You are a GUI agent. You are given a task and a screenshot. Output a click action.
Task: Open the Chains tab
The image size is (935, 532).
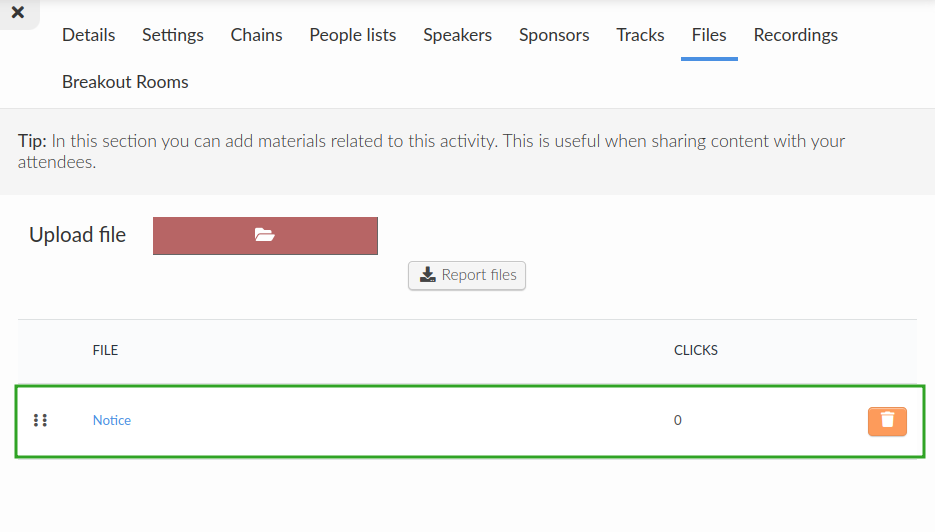pos(256,35)
